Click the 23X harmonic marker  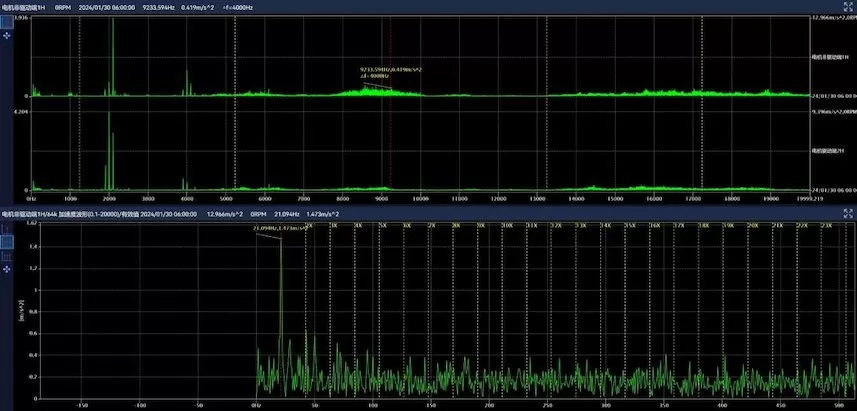(x=826, y=226)
